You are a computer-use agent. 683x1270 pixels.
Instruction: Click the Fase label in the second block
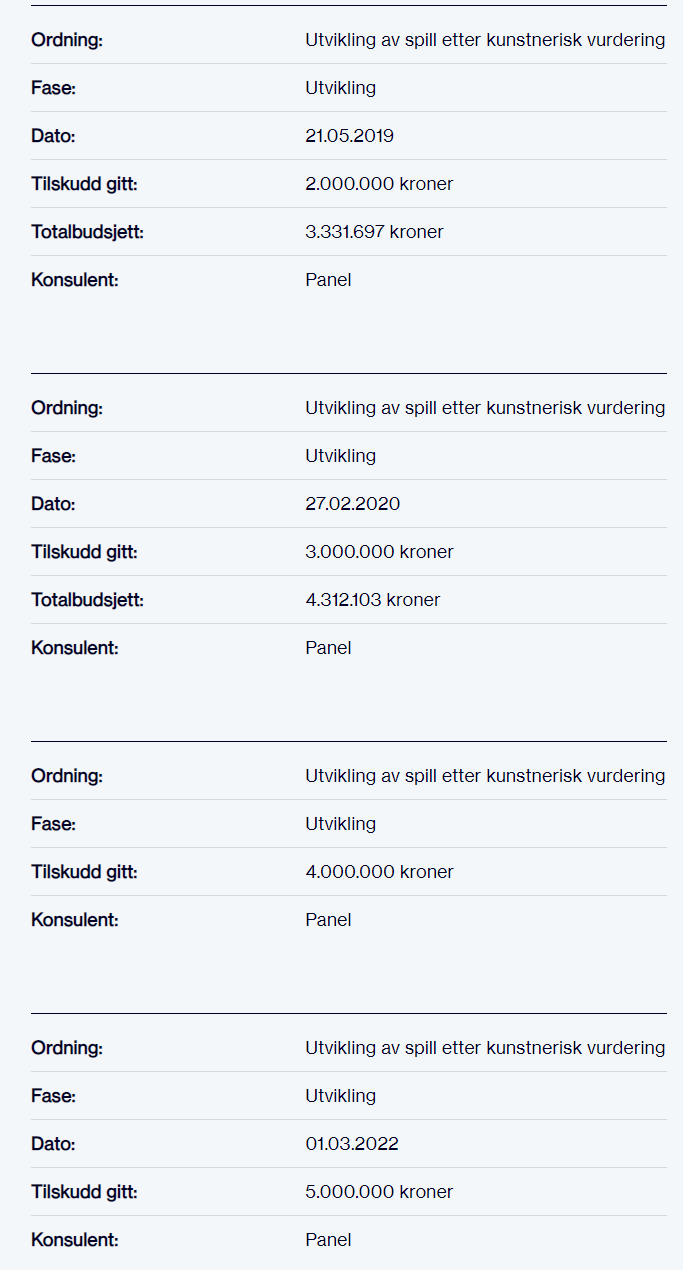tap(54, 456)
